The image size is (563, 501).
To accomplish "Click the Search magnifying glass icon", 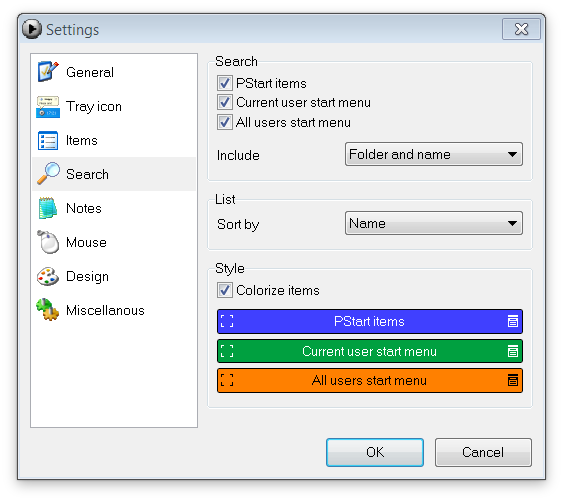I will coord(48,174).
